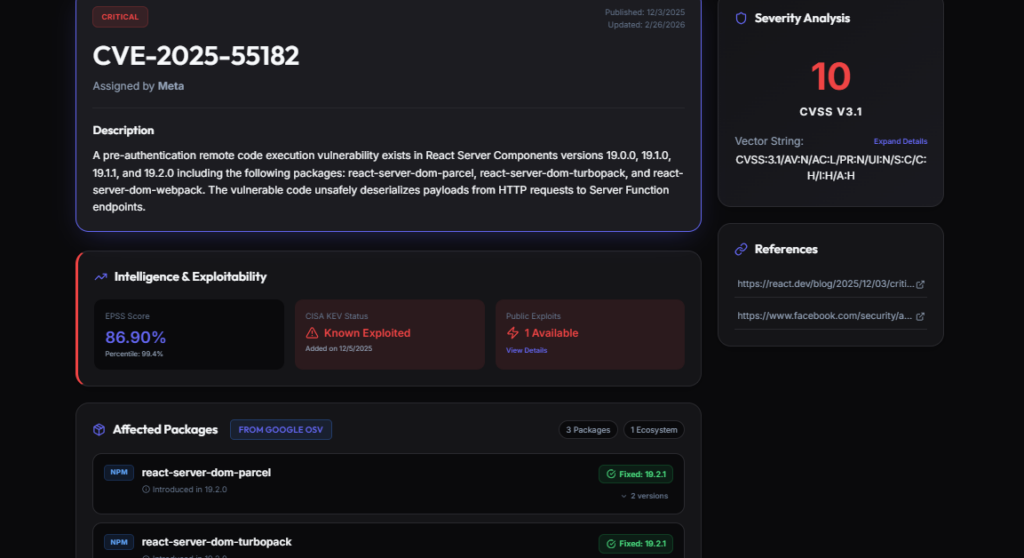Click the react-server-dom-parcel package name
This screenshot has width=1024, height=558.
tap(206, 472)
